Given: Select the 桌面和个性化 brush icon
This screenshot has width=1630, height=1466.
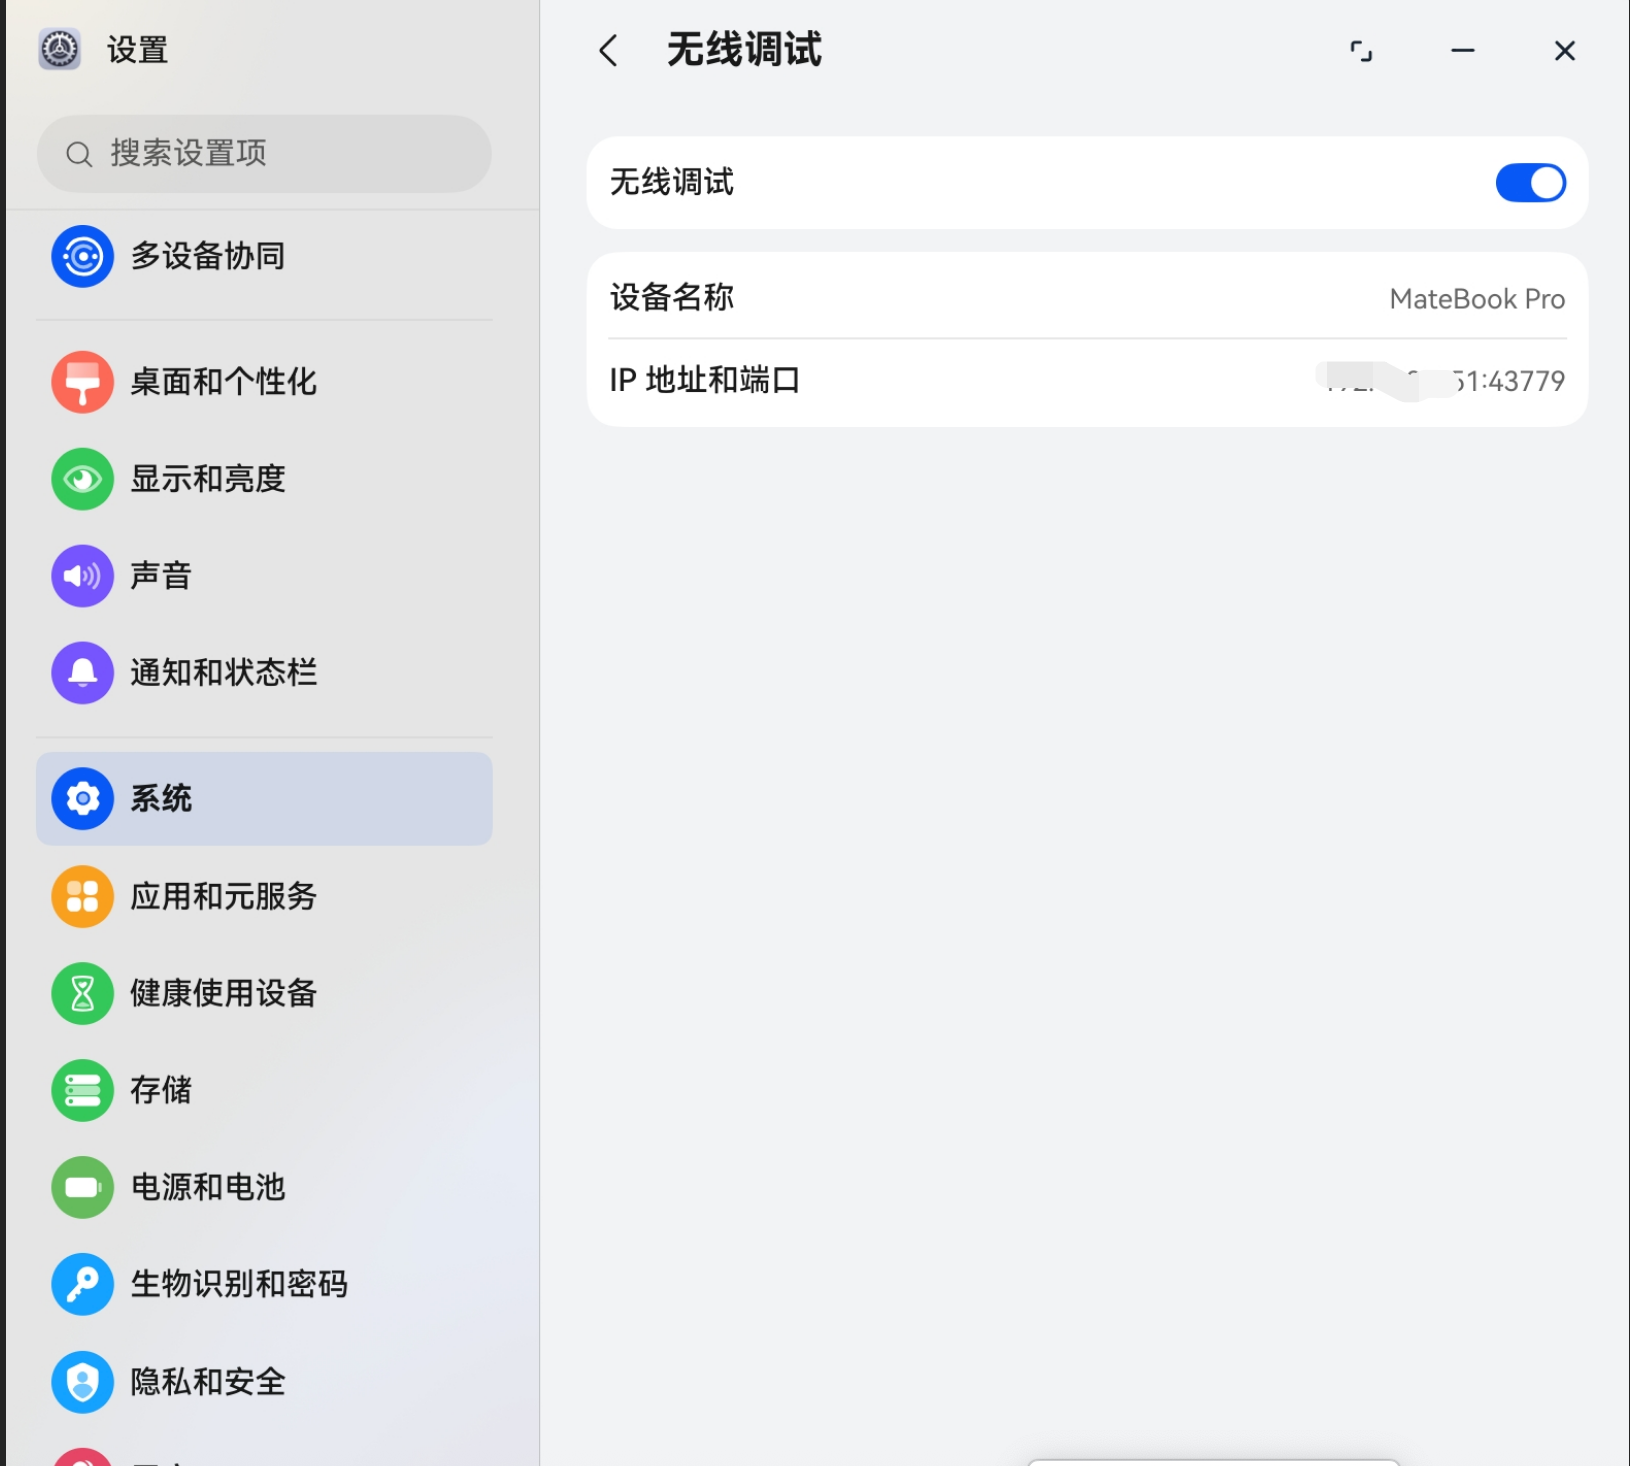Looking at the screenshot, I should click(x=82, y=381).
